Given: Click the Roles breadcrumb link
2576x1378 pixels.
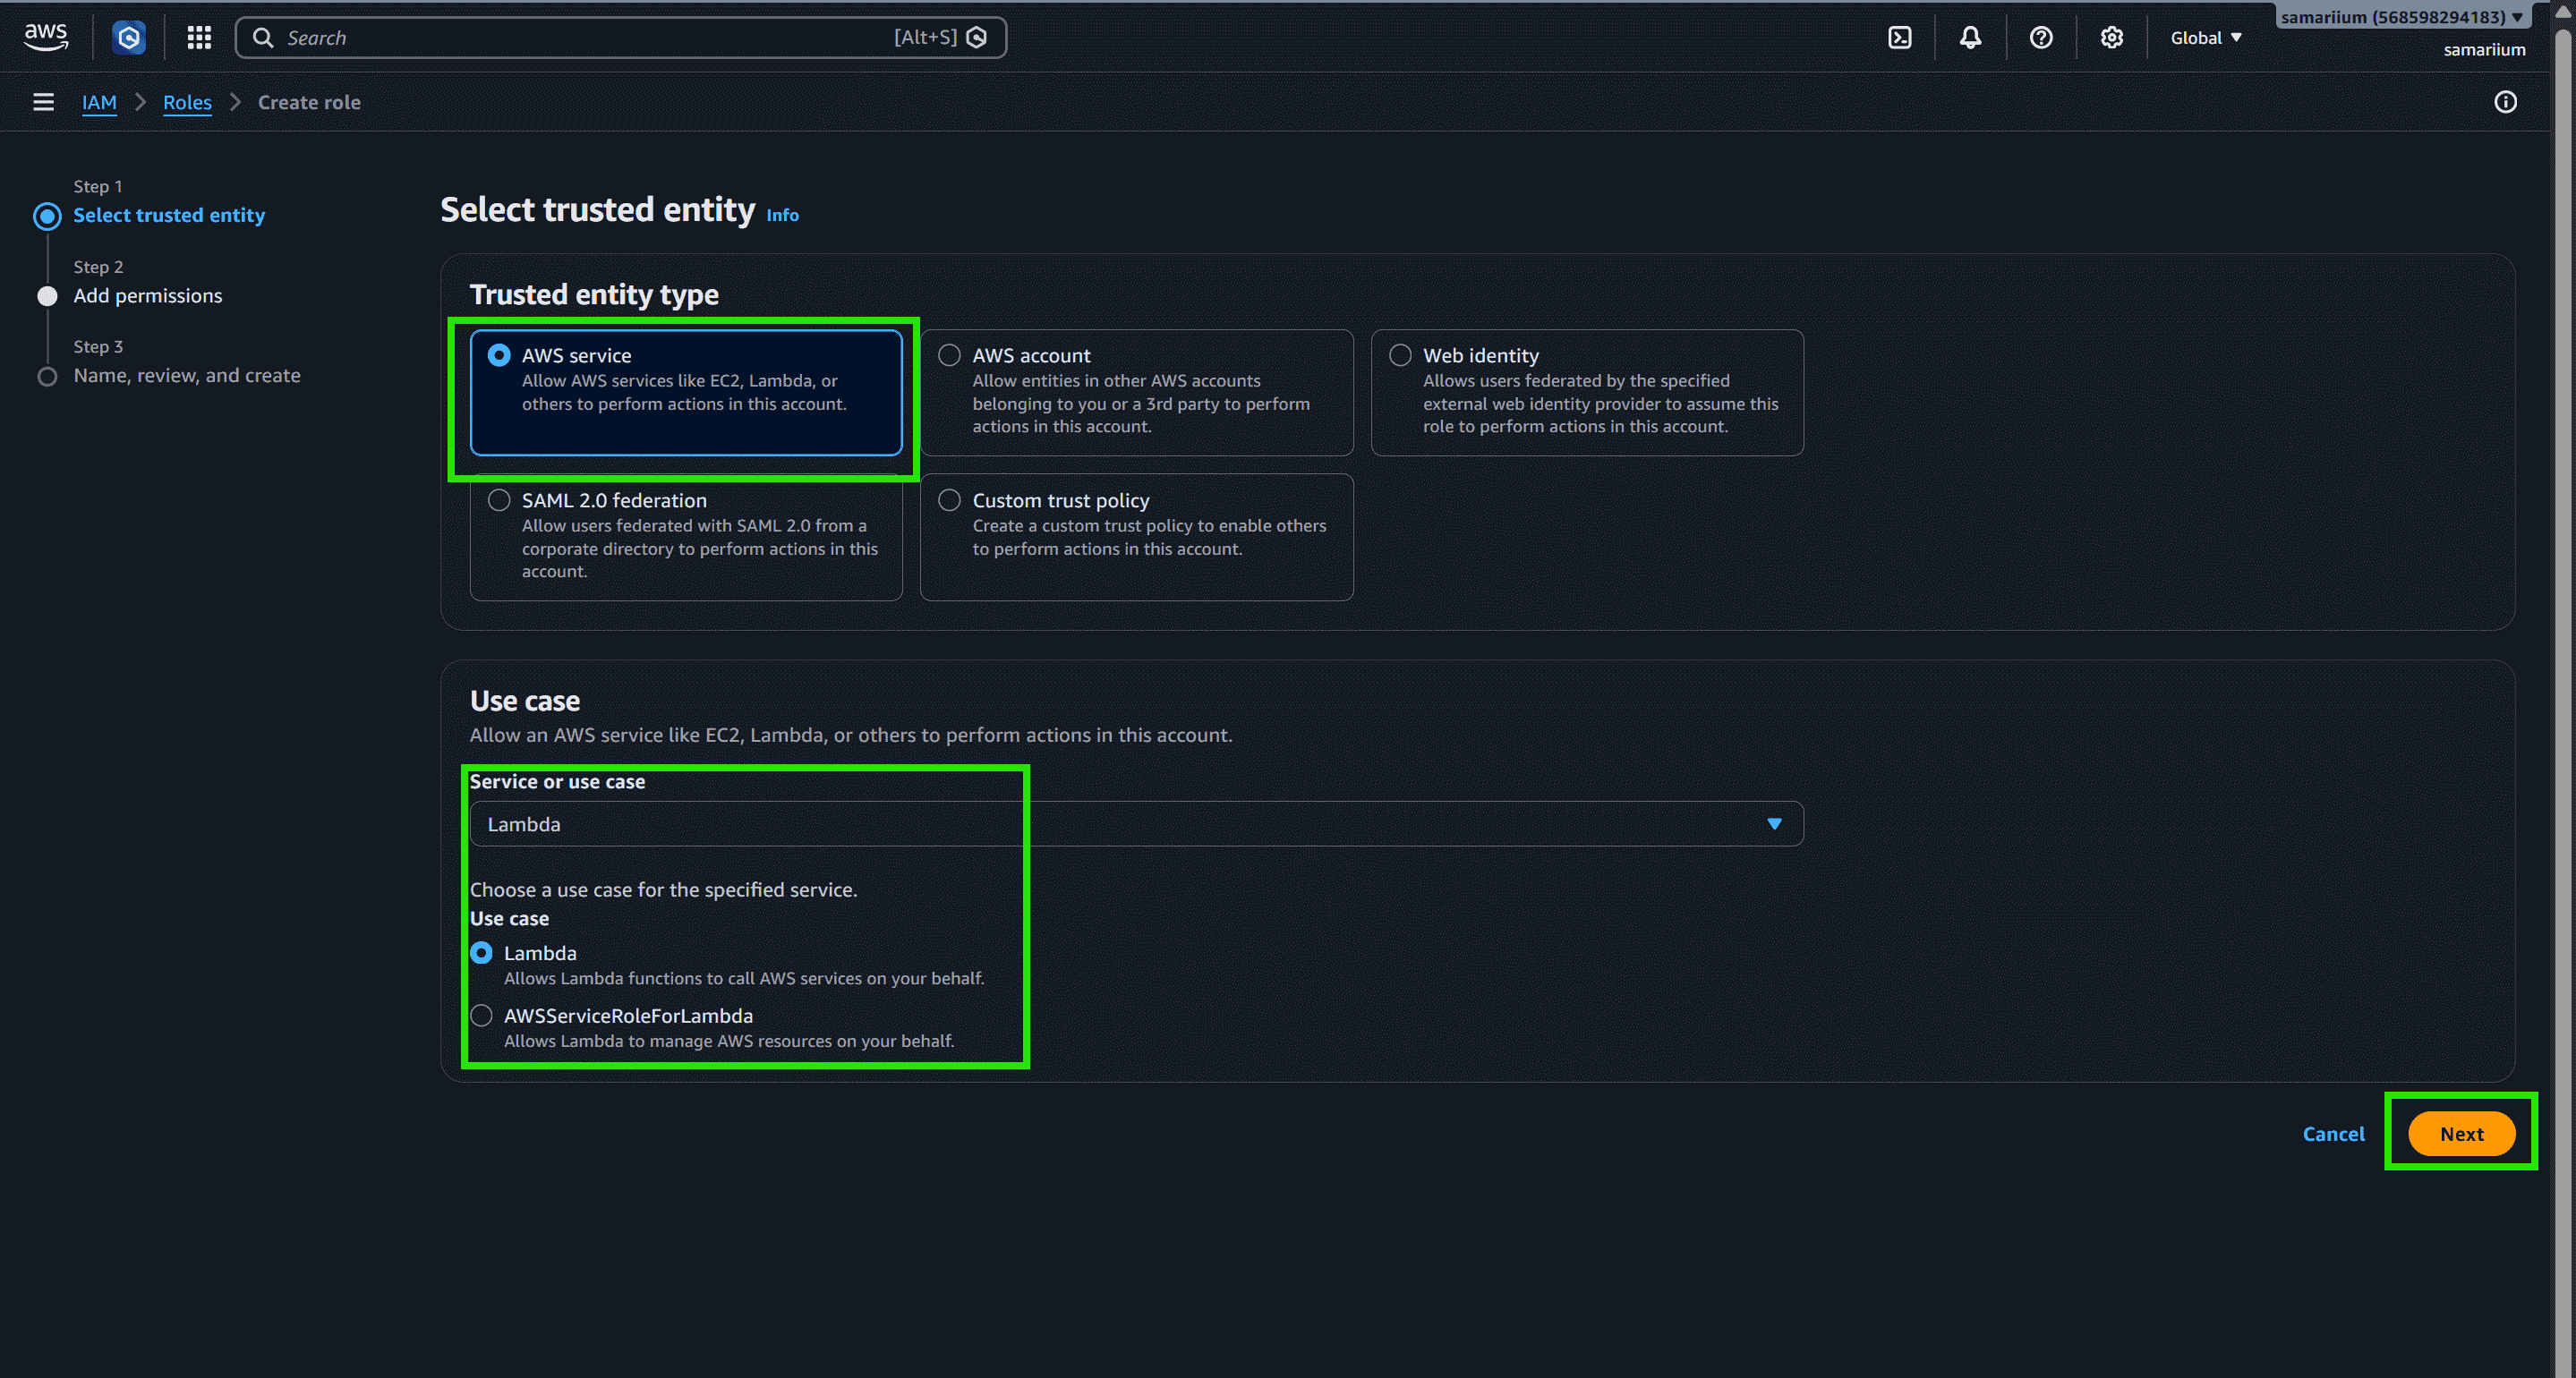Looking at the screenshot, I should click(x=187, y=102).
